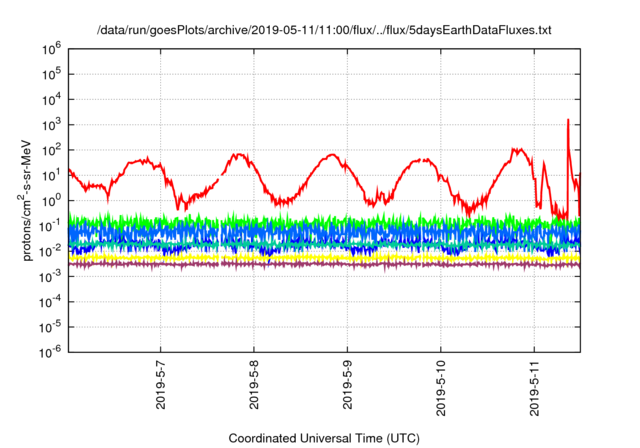
Task: Click the 10^-5 y-axis tick label
Action: [x=50, y=328]
